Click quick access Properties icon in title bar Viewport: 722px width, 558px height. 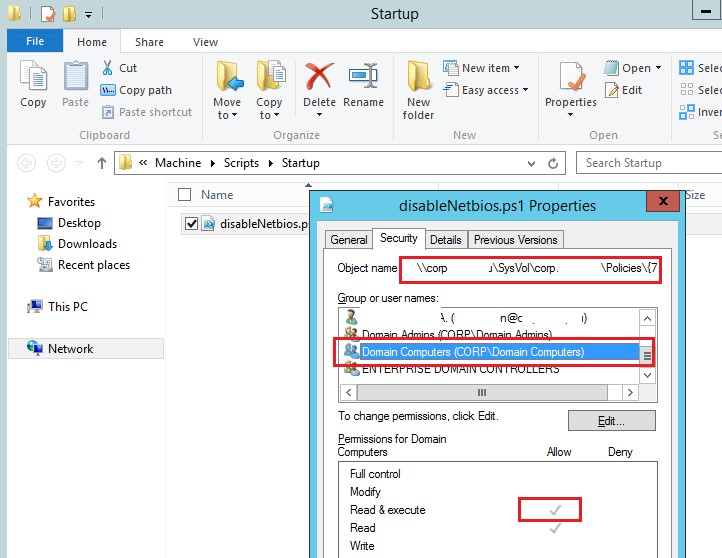coord(48,13)
